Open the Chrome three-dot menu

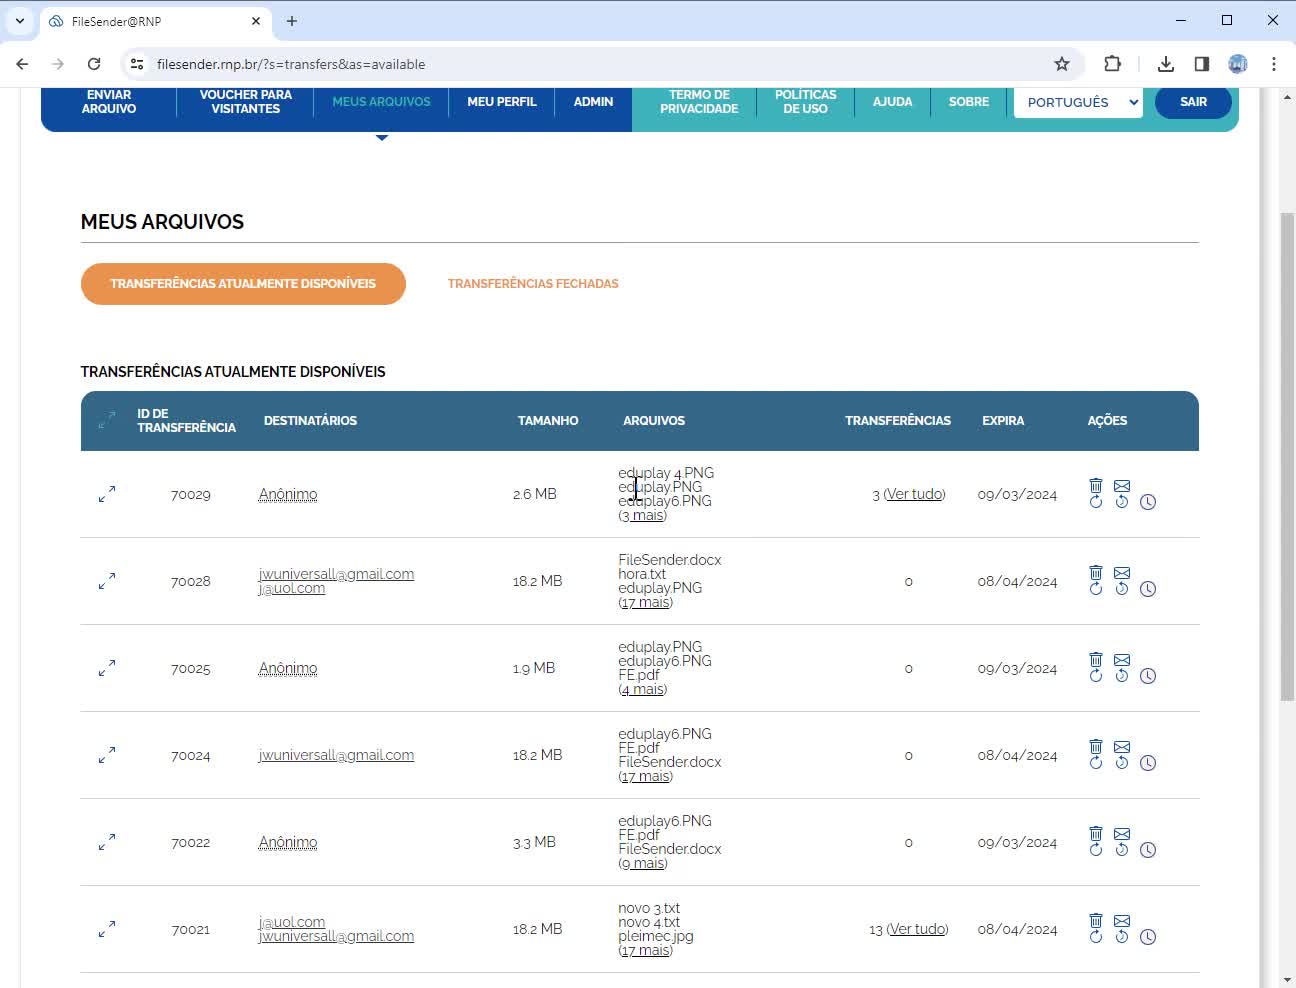coord(1274,64)
